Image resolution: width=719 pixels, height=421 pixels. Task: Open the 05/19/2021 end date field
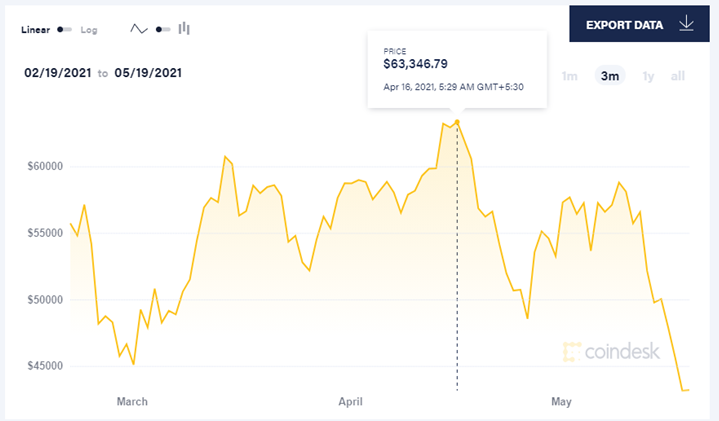tap(148, 73)
